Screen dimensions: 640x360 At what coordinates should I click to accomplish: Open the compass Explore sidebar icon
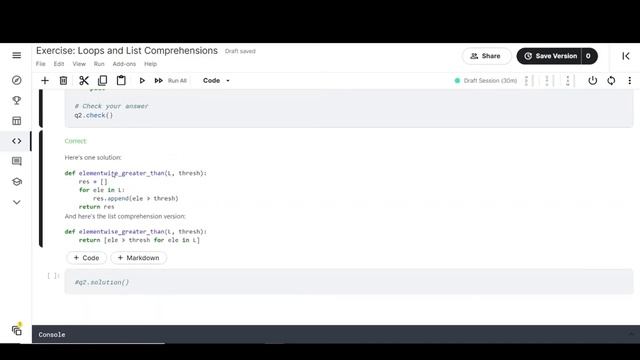[x=17, y=80]
